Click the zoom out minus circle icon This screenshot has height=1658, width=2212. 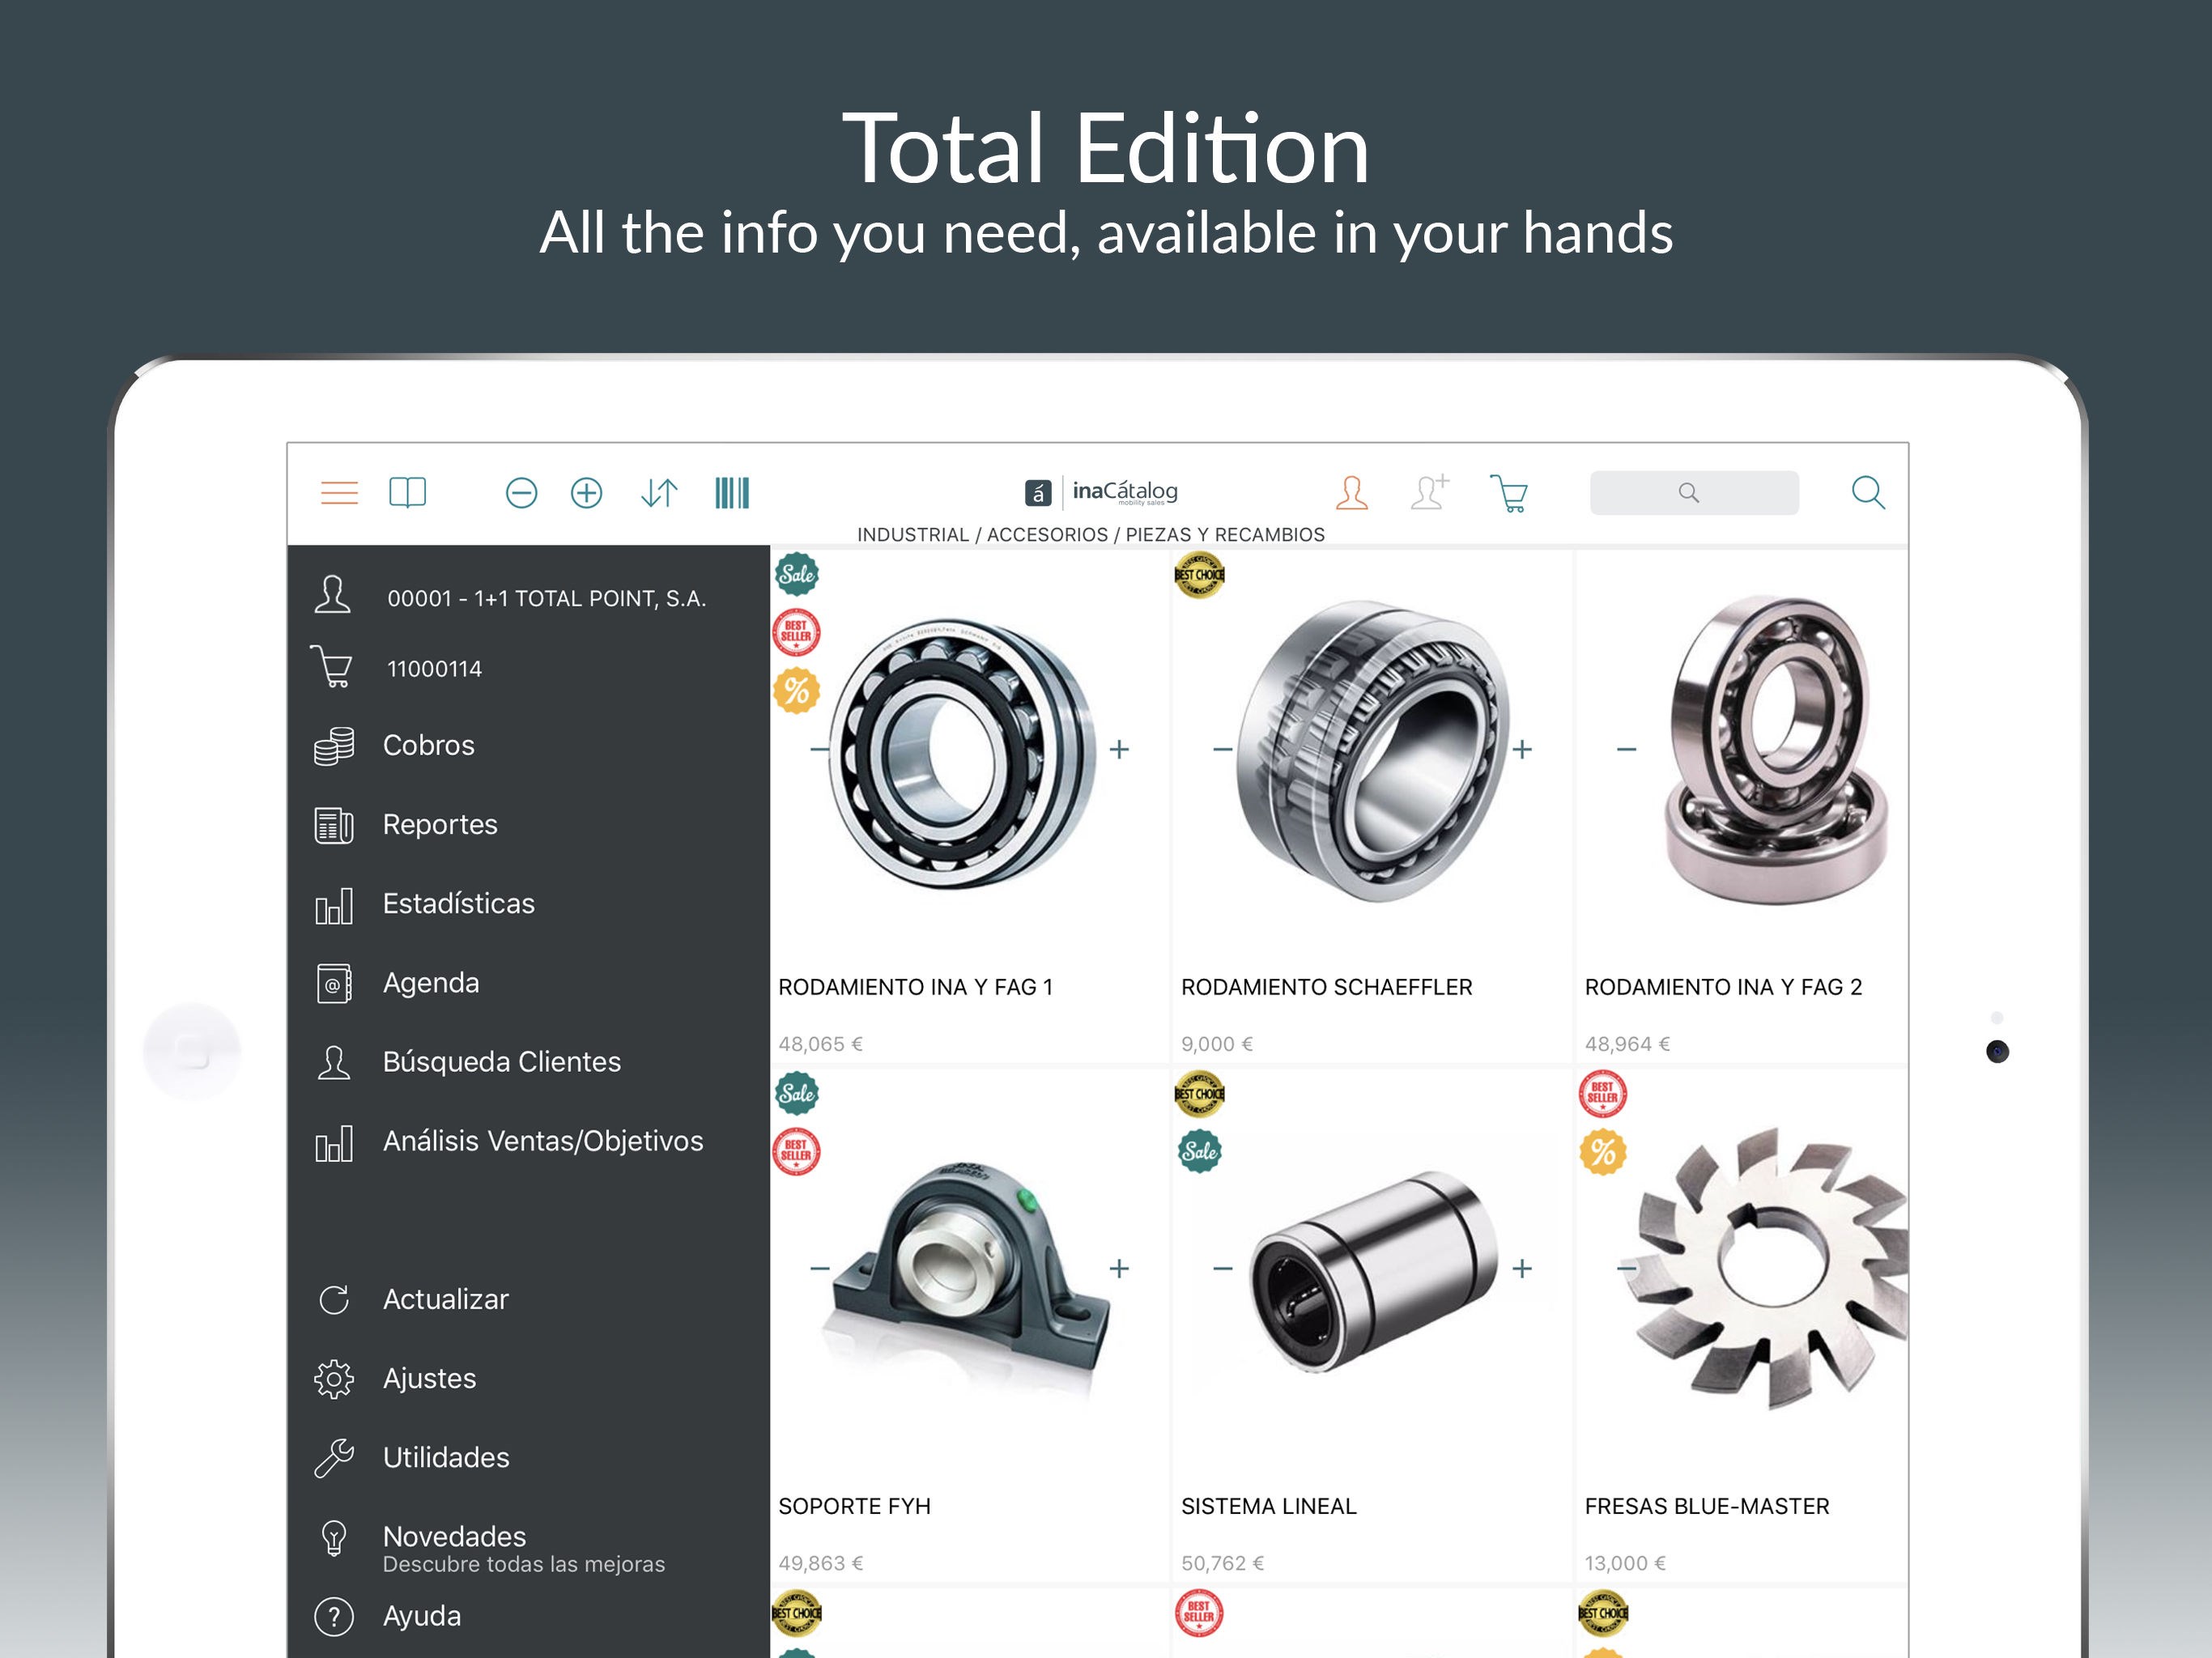tap(521, 493)
